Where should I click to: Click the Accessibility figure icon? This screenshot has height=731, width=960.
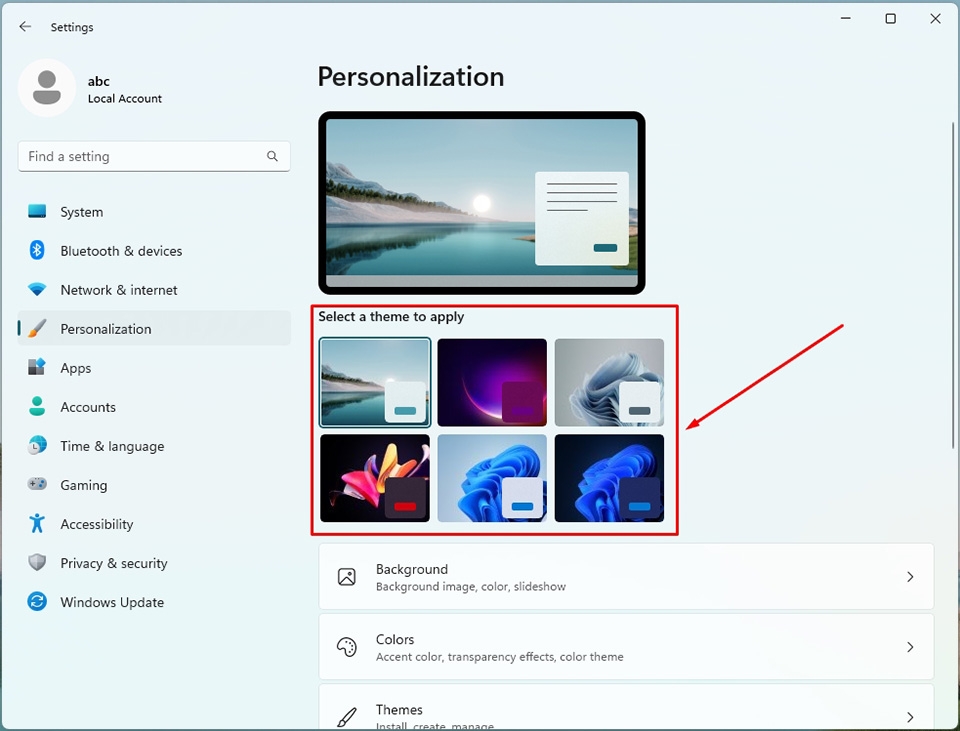coord(37,523)
